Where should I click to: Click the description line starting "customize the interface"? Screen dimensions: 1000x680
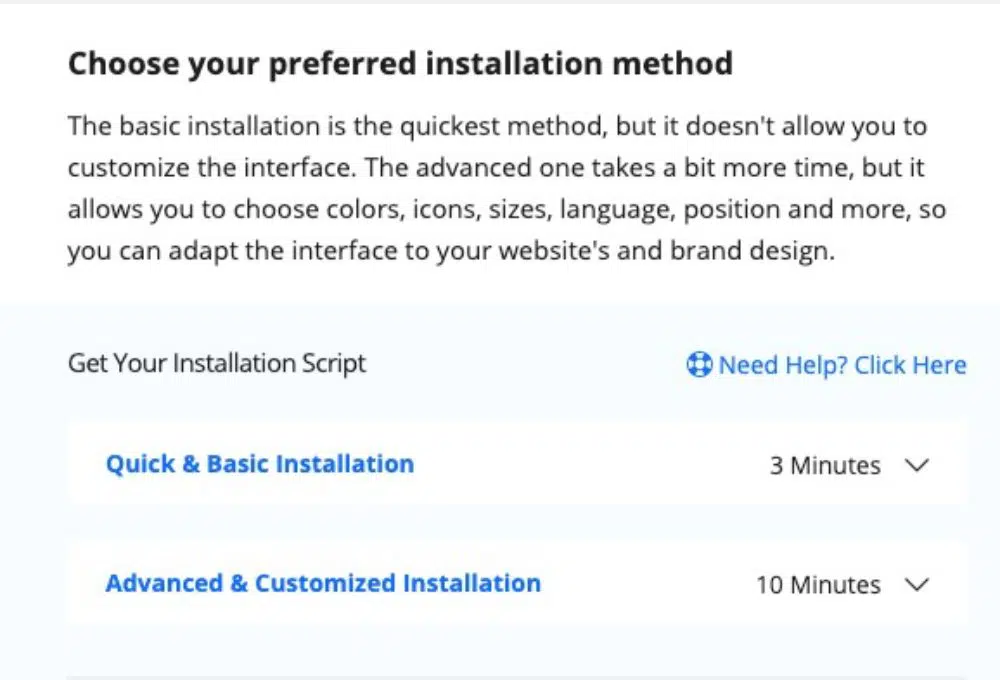(497, 168)
